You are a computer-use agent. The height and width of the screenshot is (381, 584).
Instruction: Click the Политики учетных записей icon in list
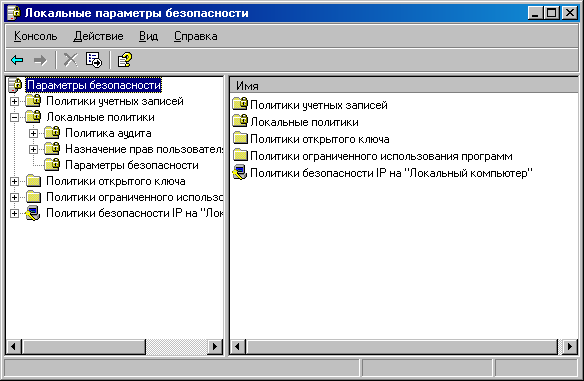[x=240, y=104]
